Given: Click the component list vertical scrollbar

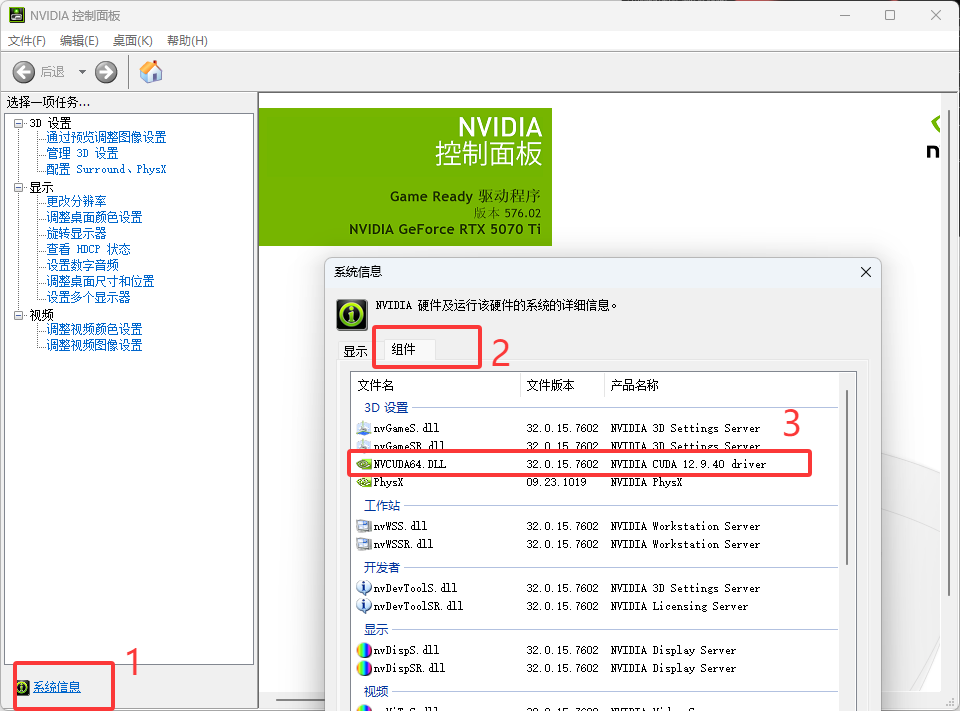Looking at the screenshot, I should 847,478.
